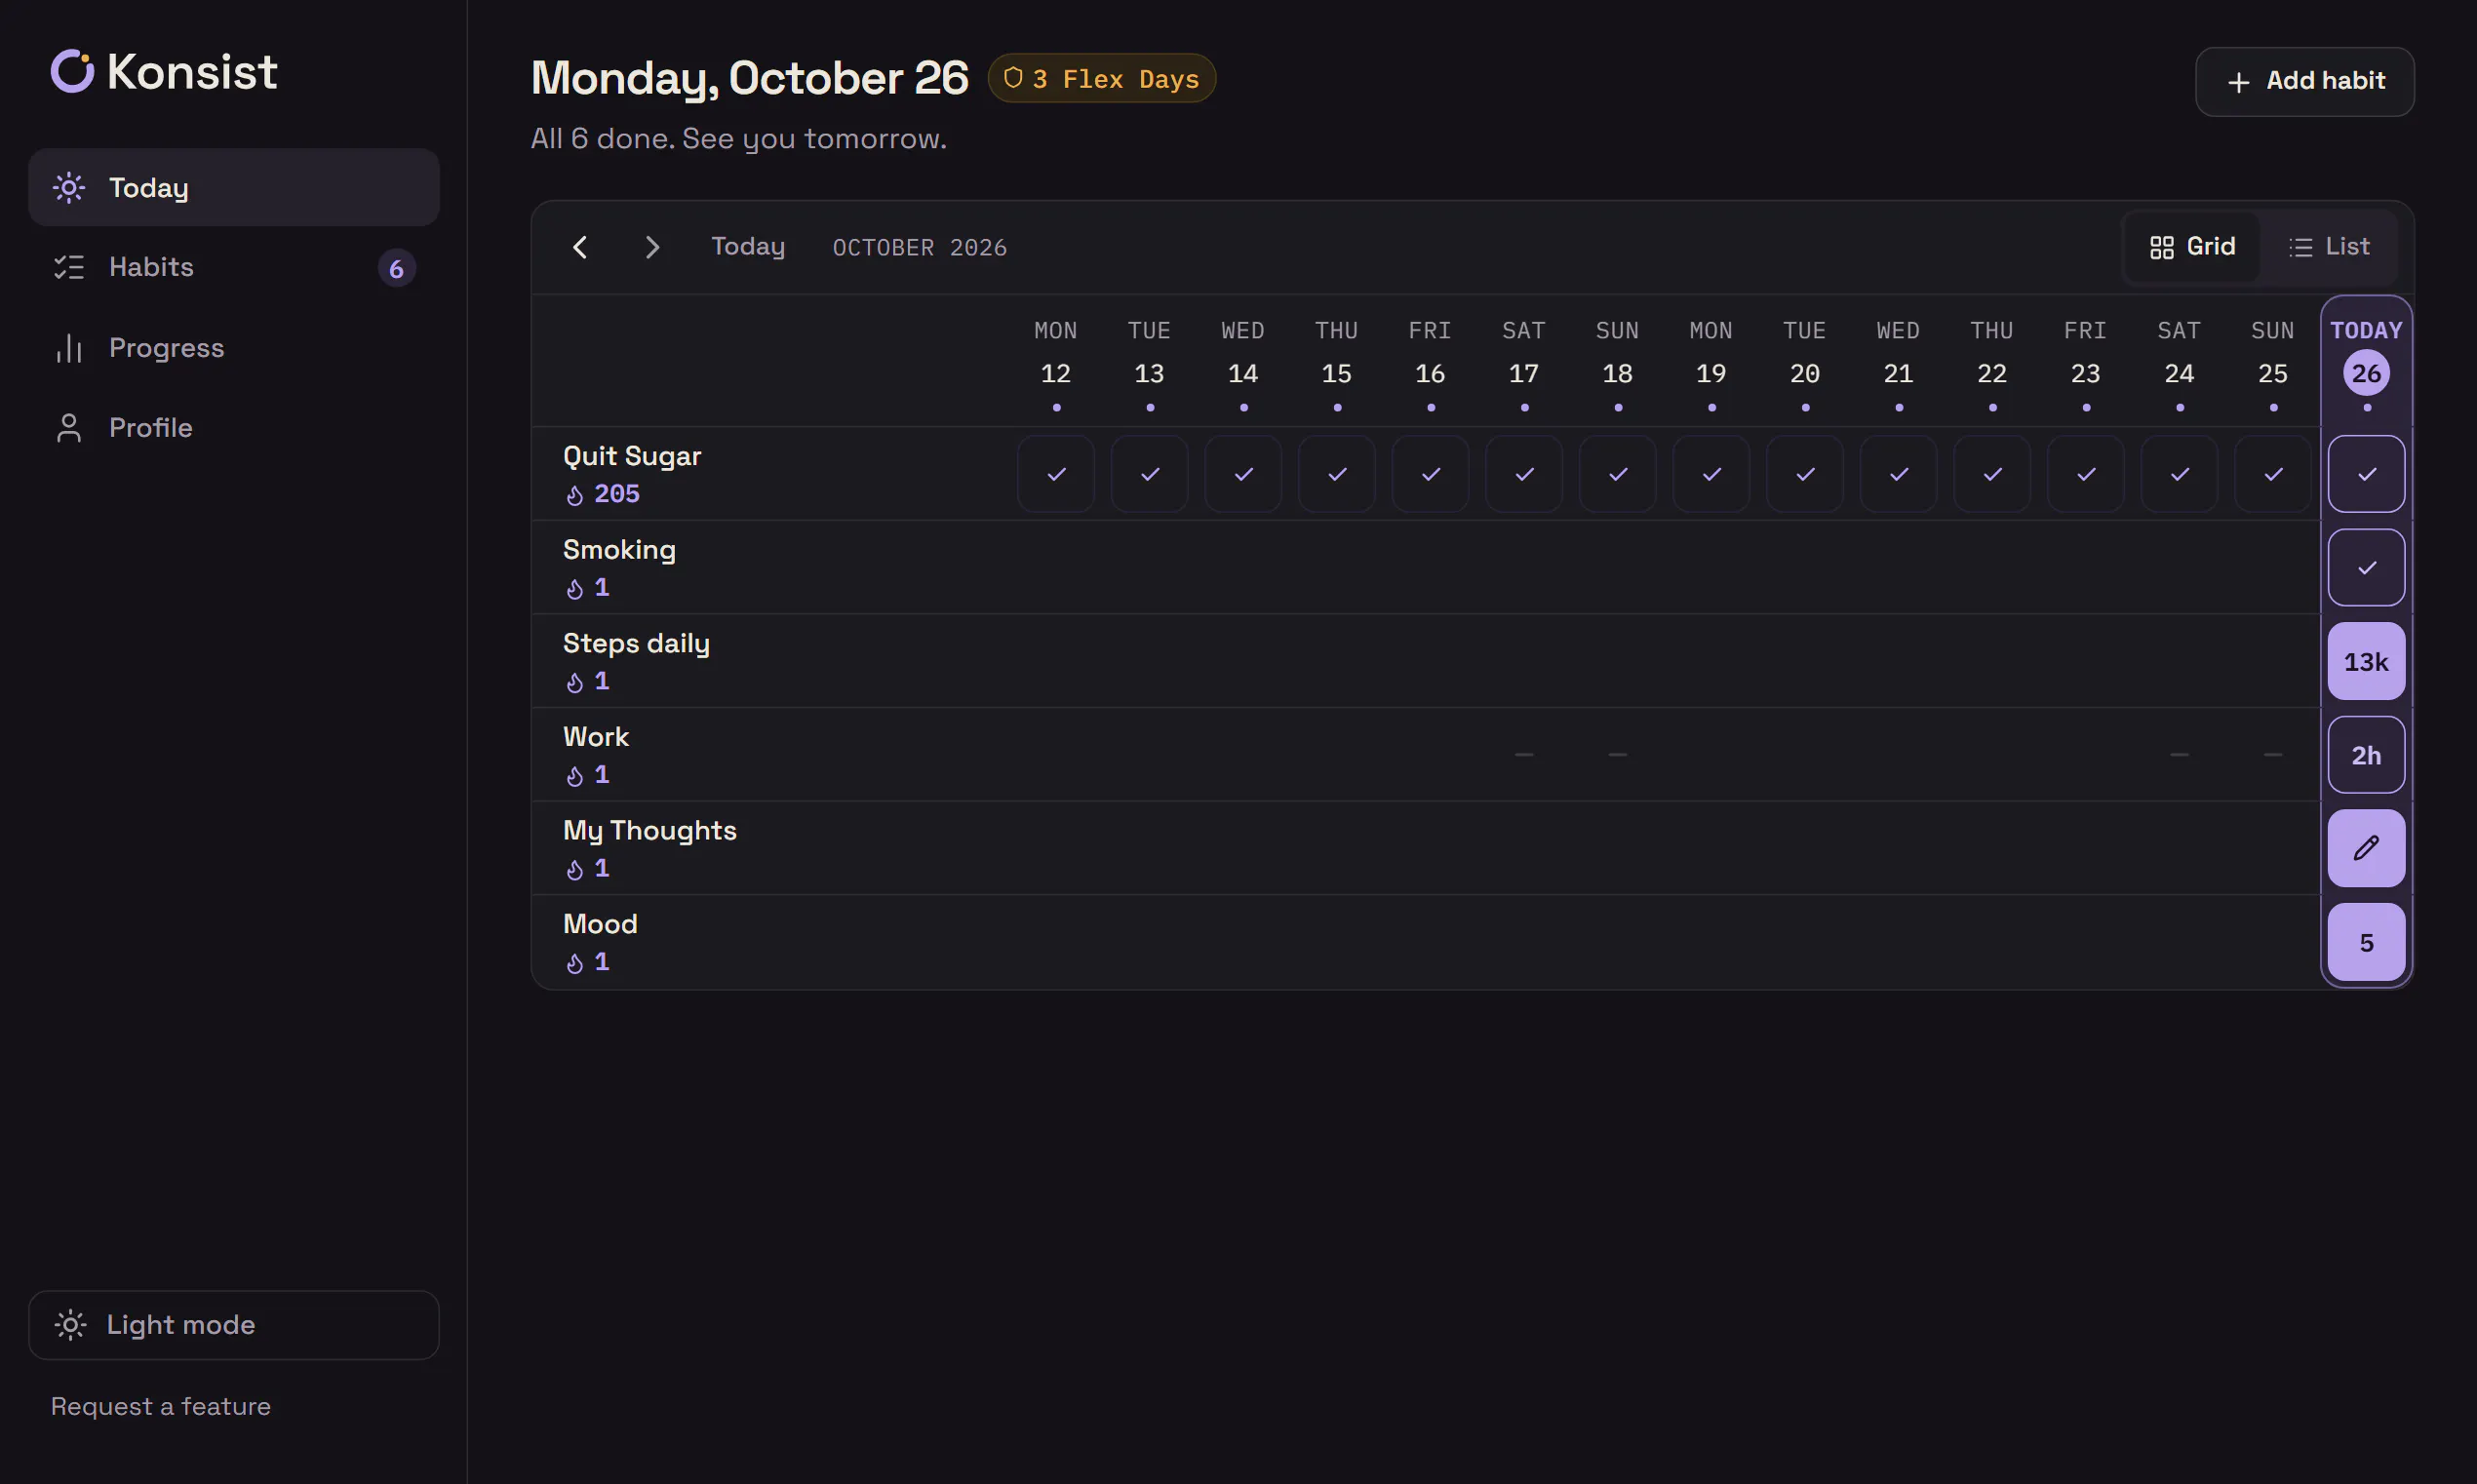Click the Add habit button
This screenshot has width=2477, height=1484.
tap(2304, 82)
